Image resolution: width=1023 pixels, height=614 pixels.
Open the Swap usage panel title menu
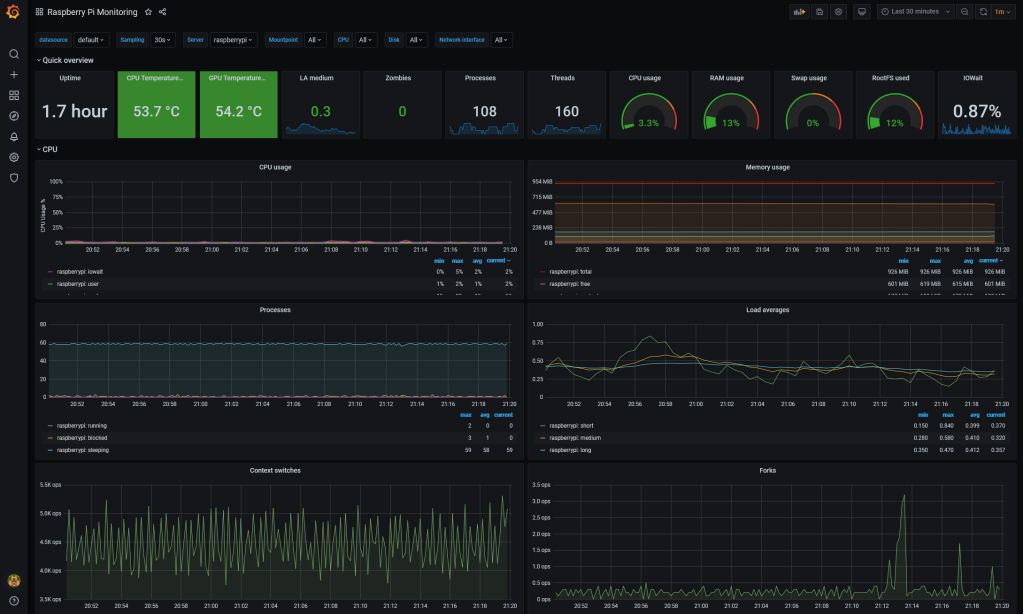point(809,78)
